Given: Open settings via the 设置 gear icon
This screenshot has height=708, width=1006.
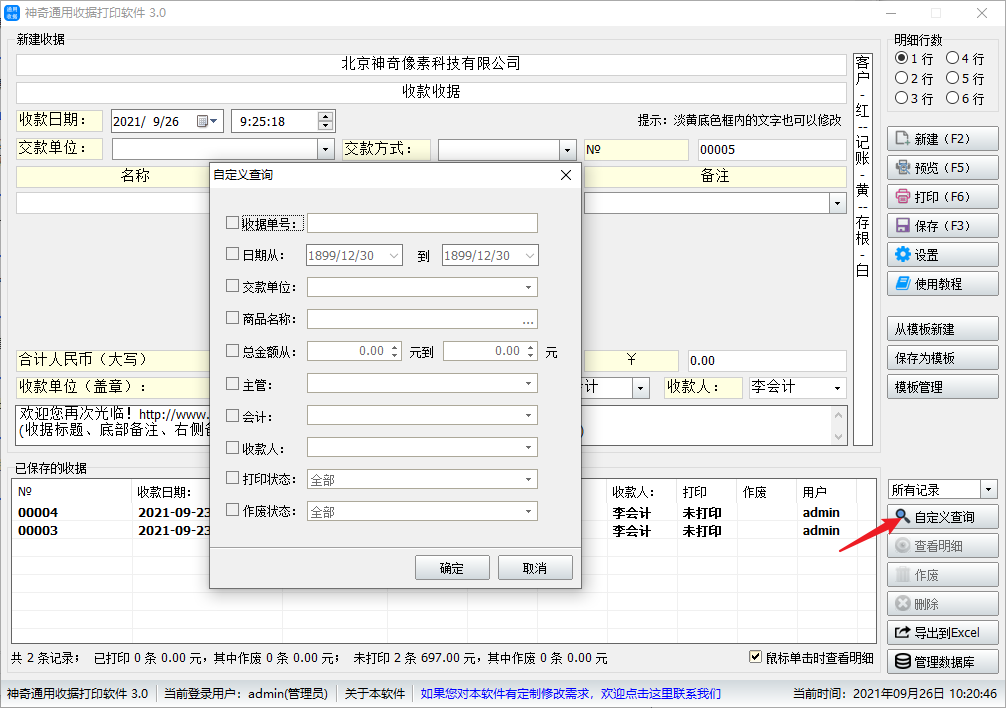Looking at the screenshot, I should (x=903, y=255).
